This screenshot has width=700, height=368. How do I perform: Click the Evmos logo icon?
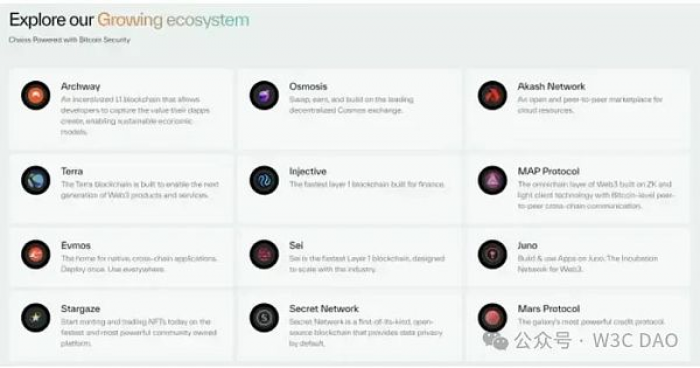(36, 254)
